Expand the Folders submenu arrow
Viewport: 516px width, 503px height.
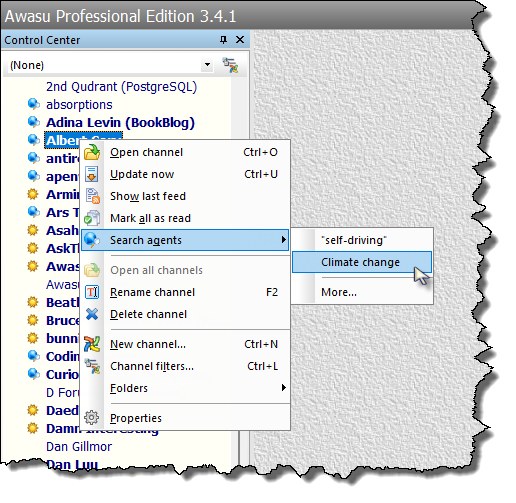pos(283,388)
